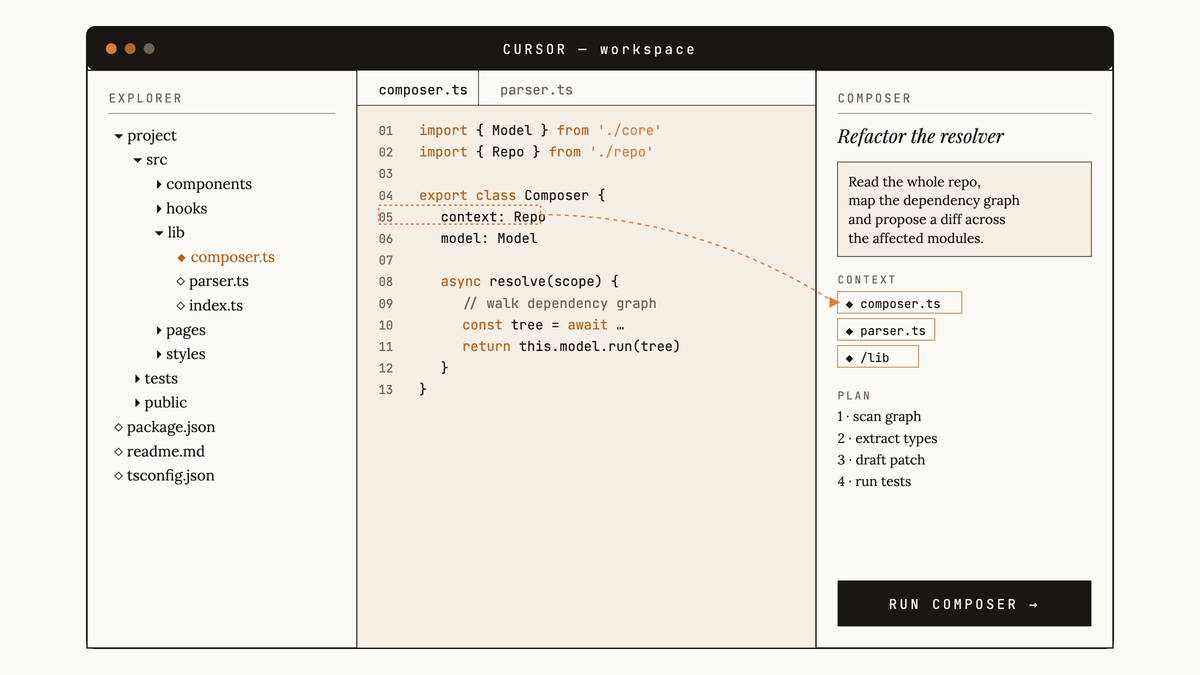Click 'return this.model.run(tree)' code line
Screen dimensions: 1200x675
(x=571, y=347)
